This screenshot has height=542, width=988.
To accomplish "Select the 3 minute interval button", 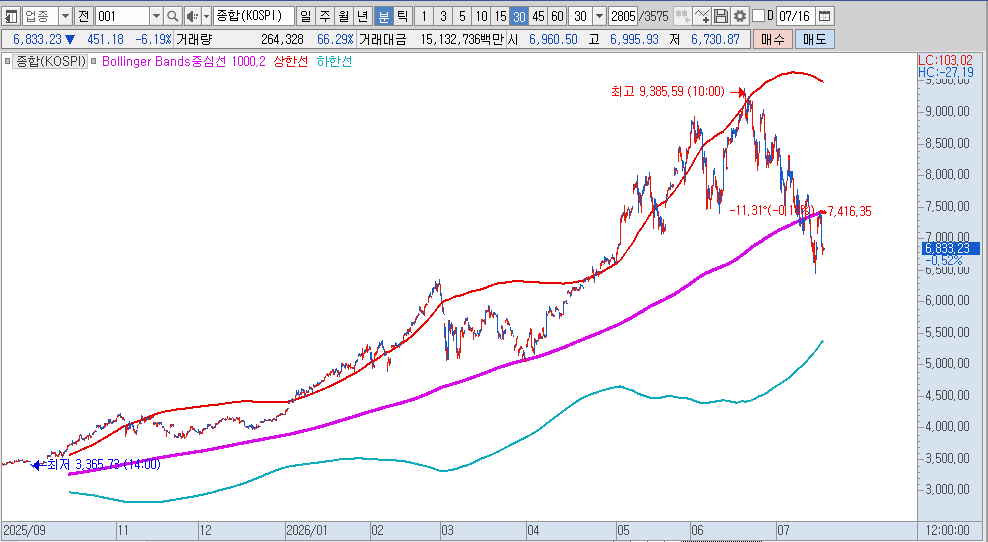I will (x=443, y=16).
